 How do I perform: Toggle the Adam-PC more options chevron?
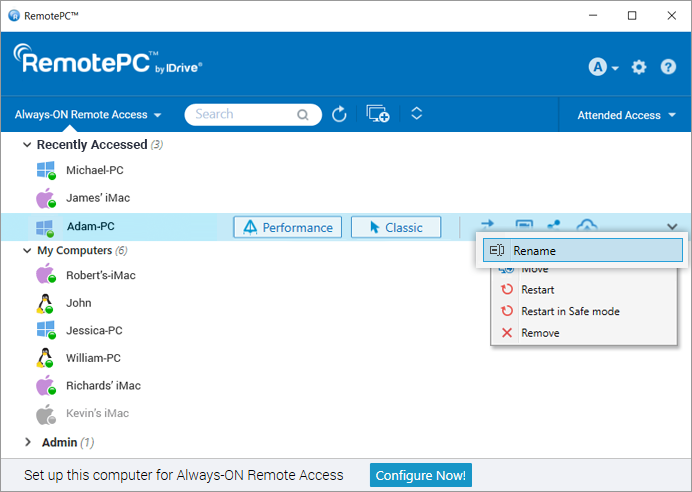click(x=672, y=226)
